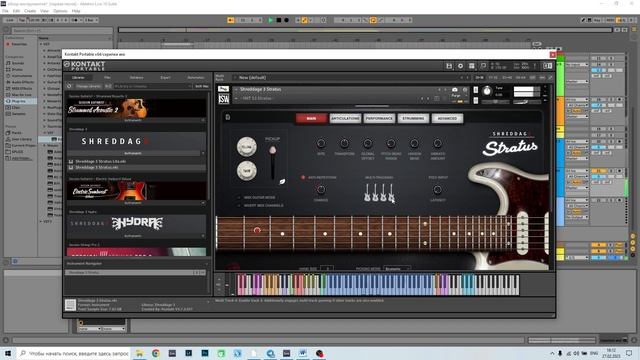Click the Instr Nav button in library toolbar
The image size is (640, 360).
201,86
